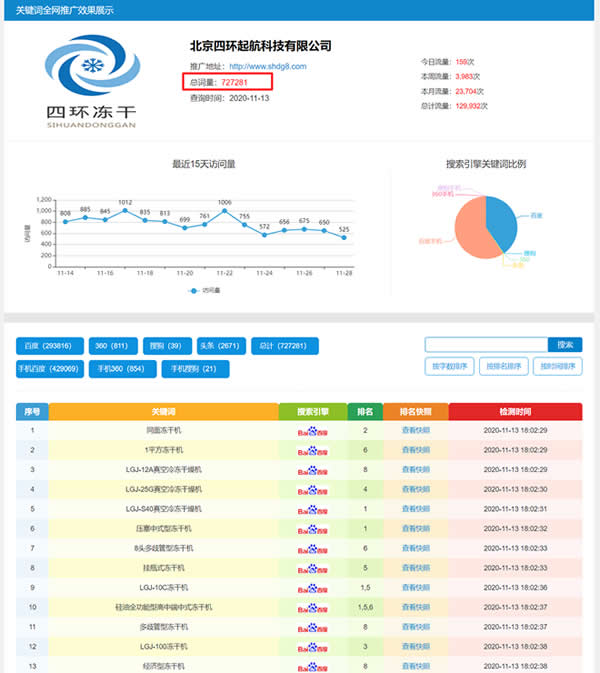This screenshot has height=673, width=600.
Task: Filter by 百度 (293816) keywords
Action: coord(50,346)
